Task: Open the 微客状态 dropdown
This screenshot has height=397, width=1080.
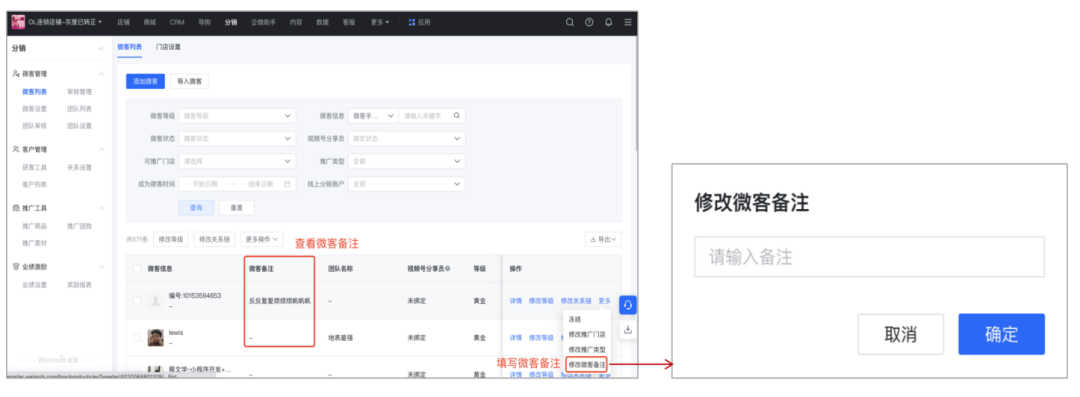Action: point(237,139)
